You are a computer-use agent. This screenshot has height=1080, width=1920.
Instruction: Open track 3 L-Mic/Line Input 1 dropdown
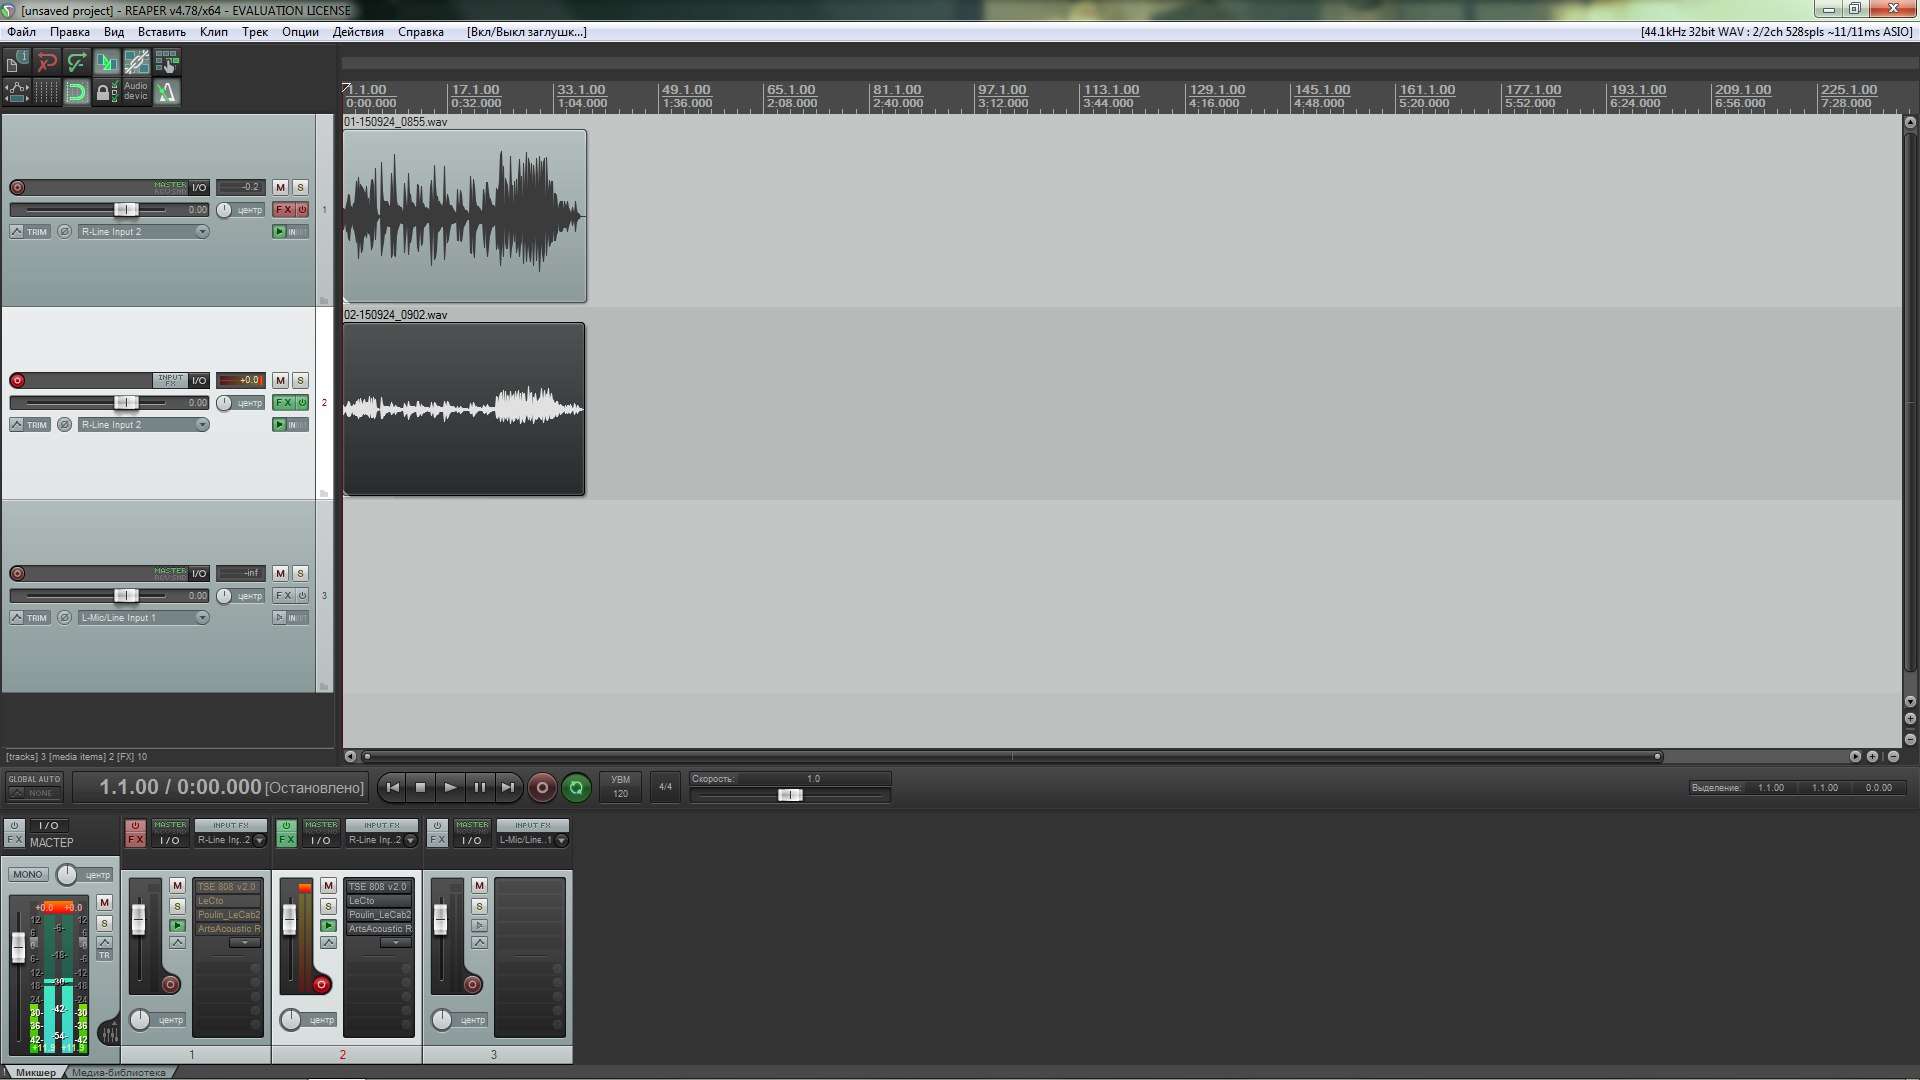[202, 617]
